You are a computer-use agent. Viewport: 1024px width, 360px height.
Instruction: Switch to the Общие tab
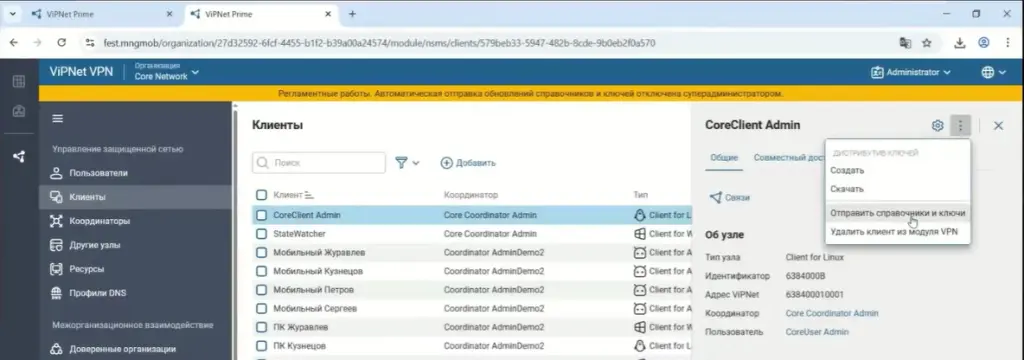724,157
